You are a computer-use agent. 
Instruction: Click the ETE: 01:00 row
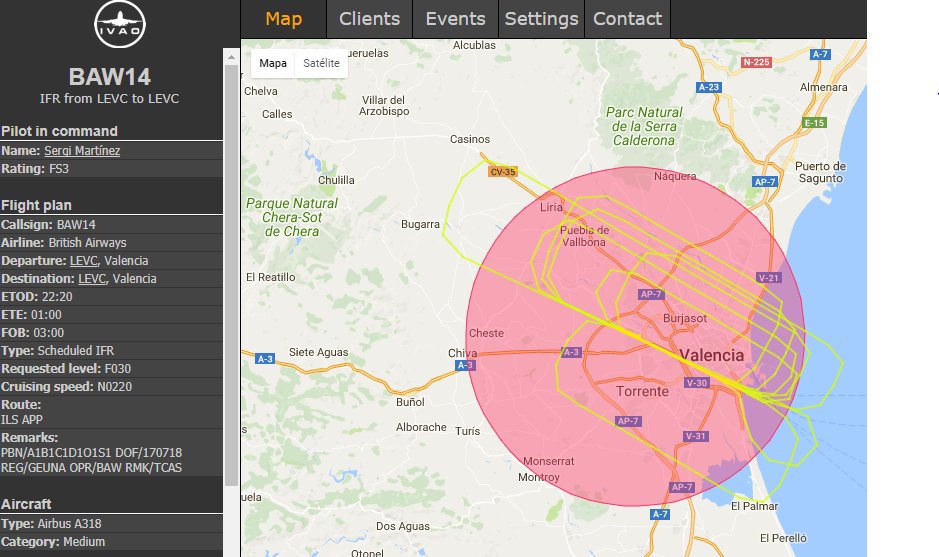pos(111,314)
